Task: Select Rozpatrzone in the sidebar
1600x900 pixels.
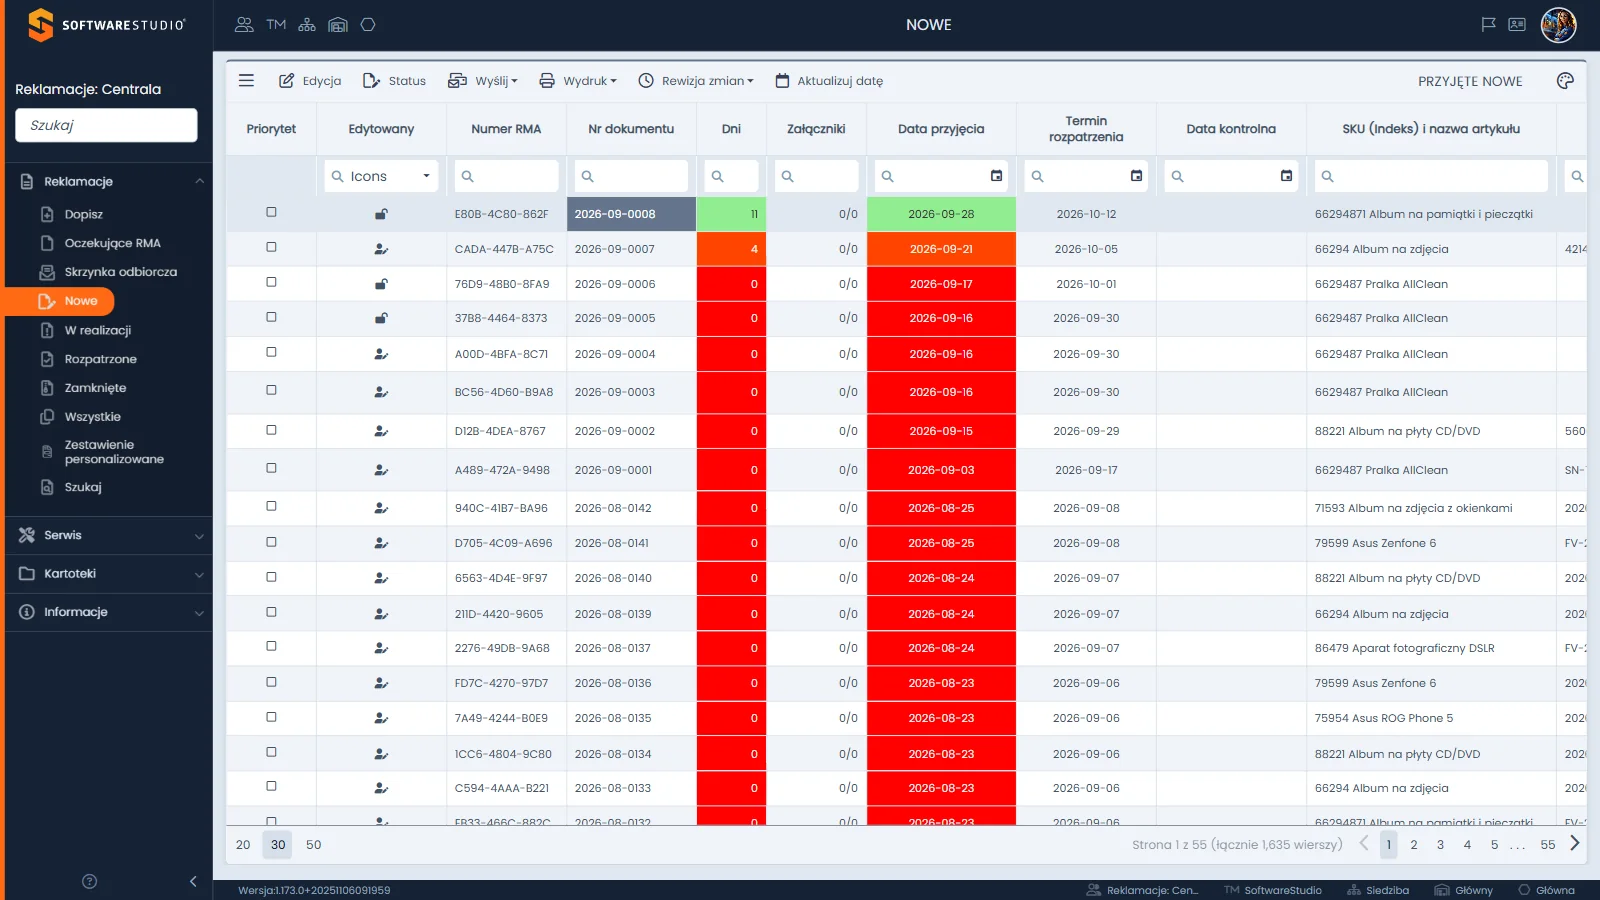Action: click(x=100, y=359)
